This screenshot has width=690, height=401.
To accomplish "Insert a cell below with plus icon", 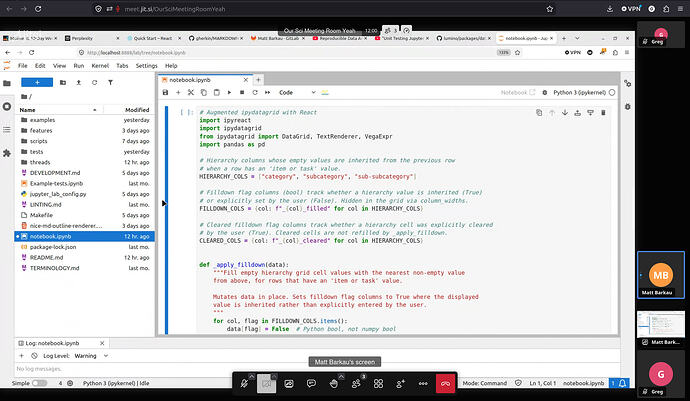I will tap(178, 92).
